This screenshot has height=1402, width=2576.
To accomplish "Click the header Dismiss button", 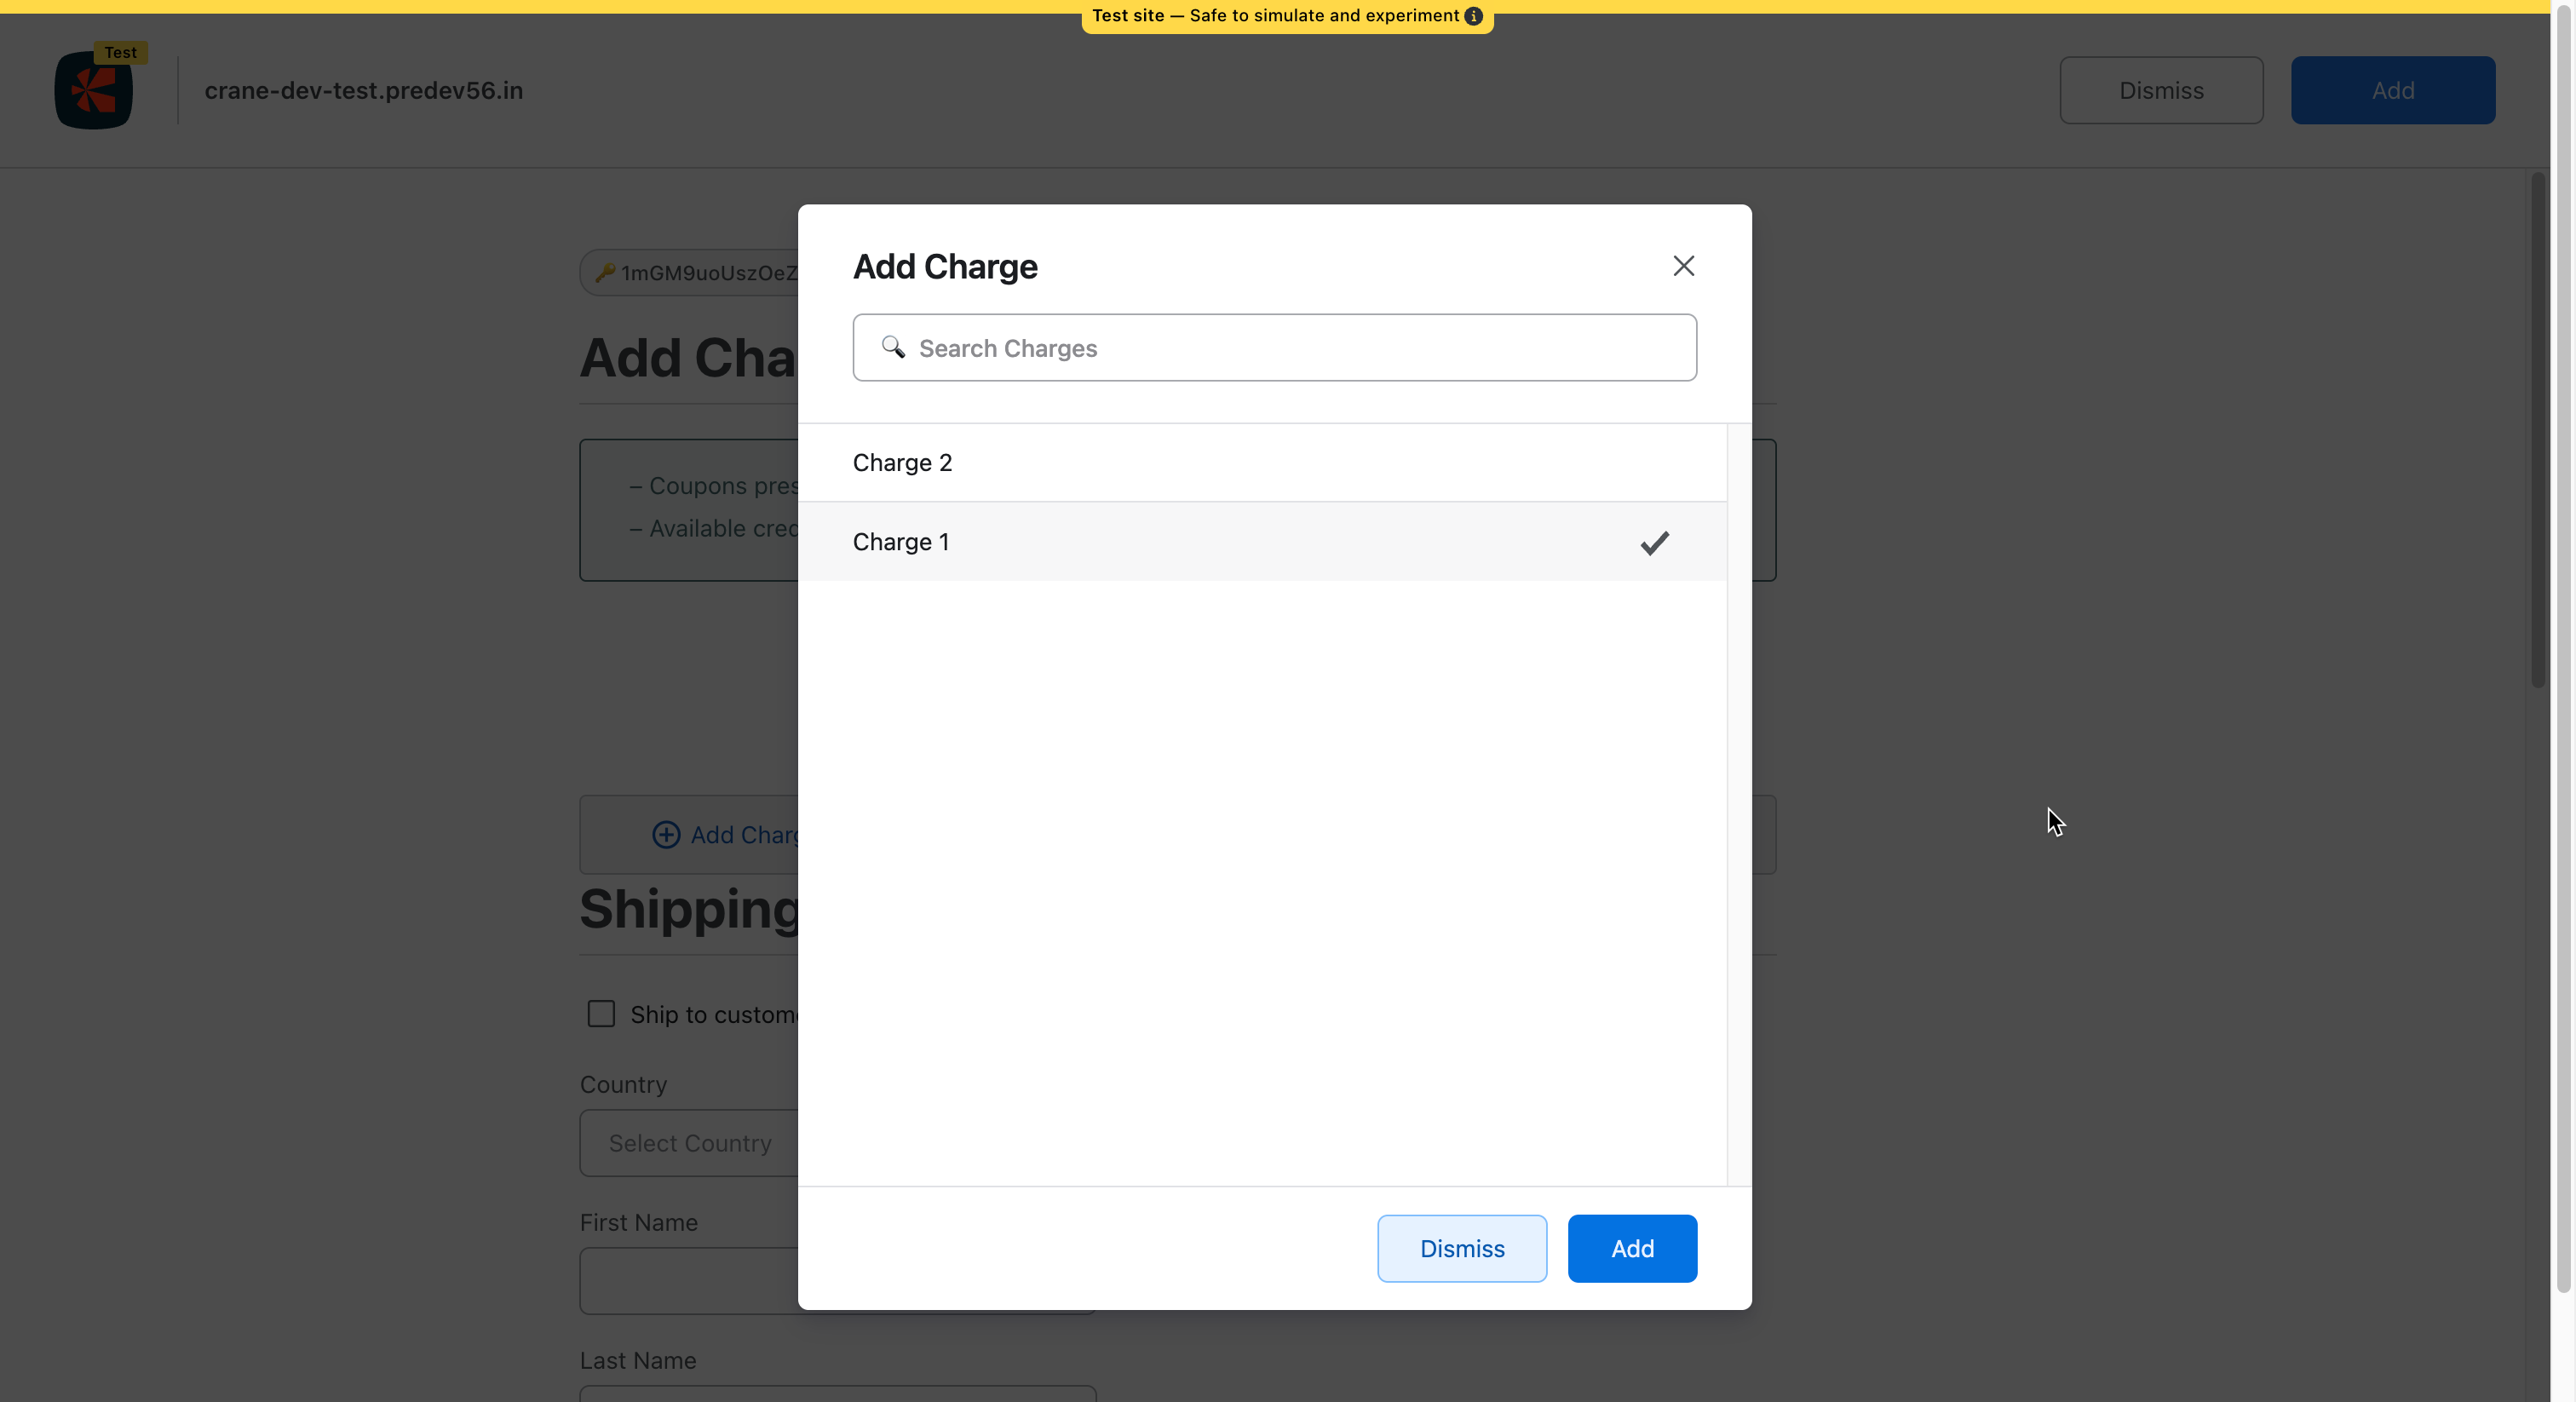I will tap(2160, 91).
